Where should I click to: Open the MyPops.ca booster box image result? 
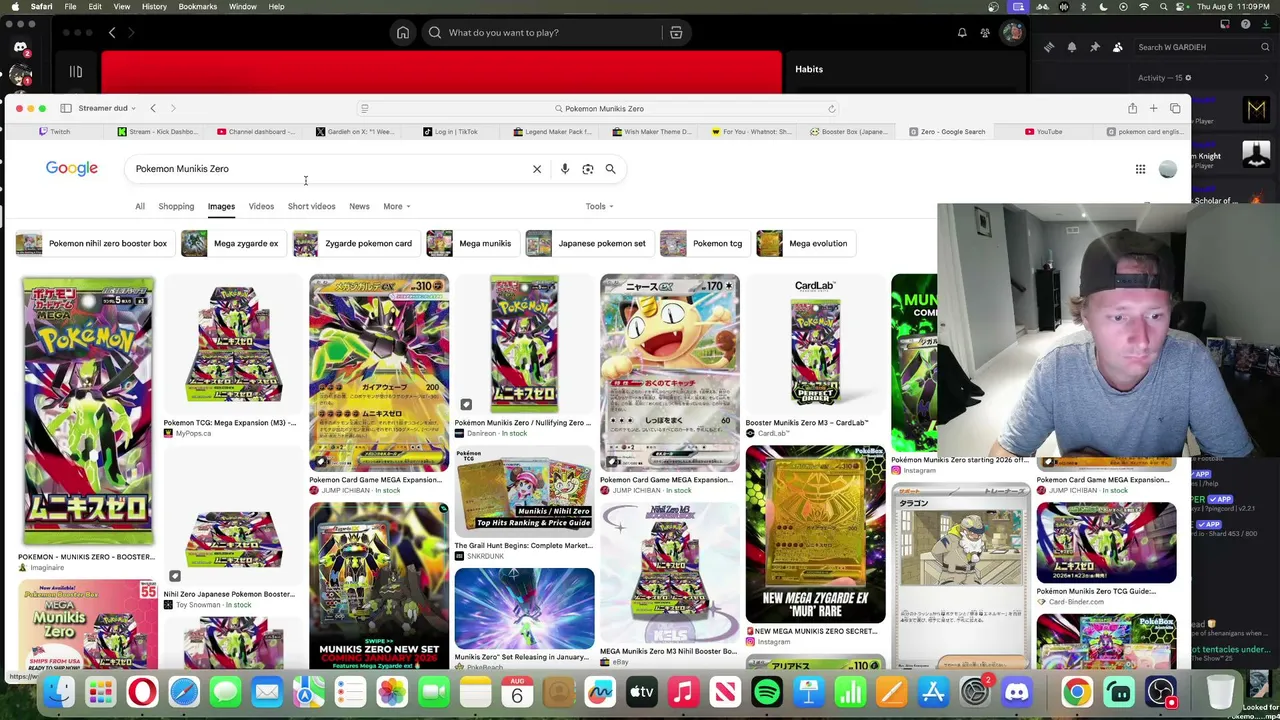[x=233, y=345]
